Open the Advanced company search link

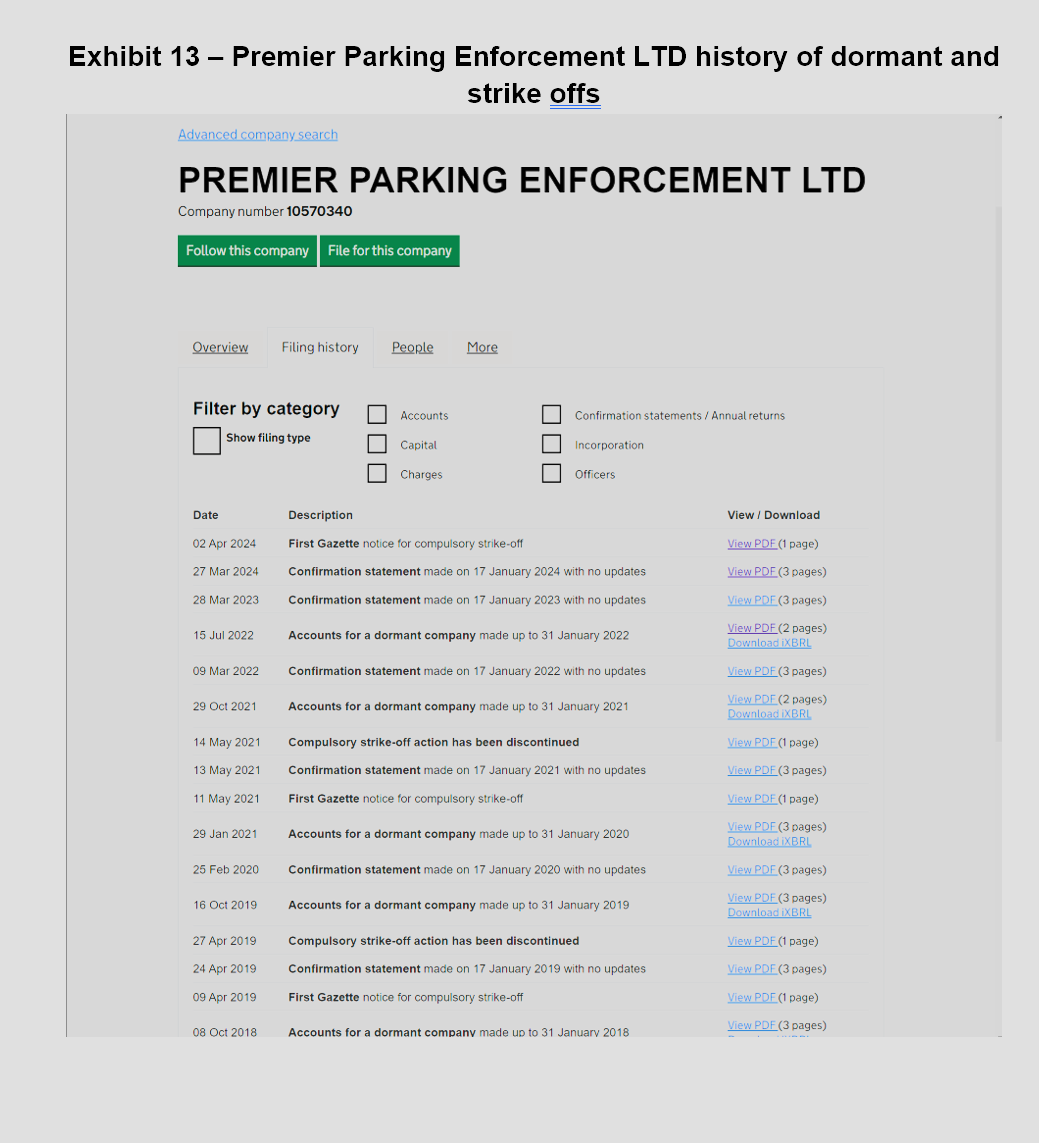click(x=258, y=135)
